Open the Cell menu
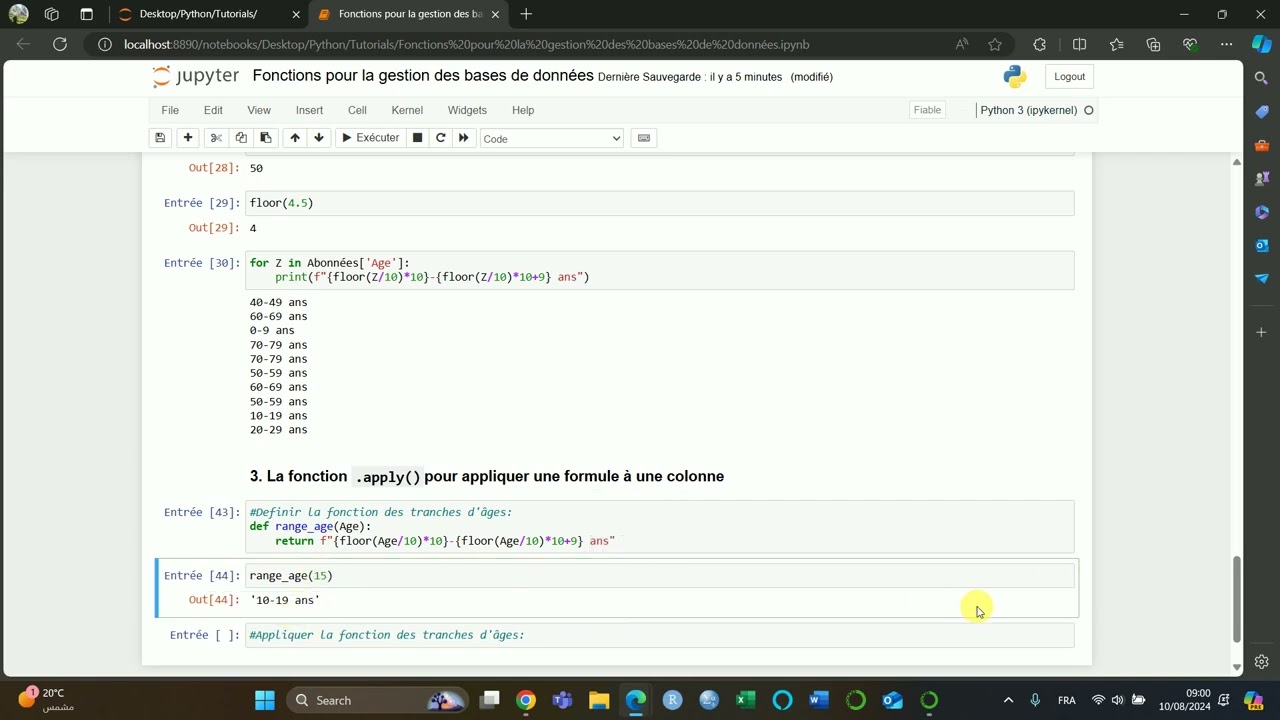 [357, 110]
